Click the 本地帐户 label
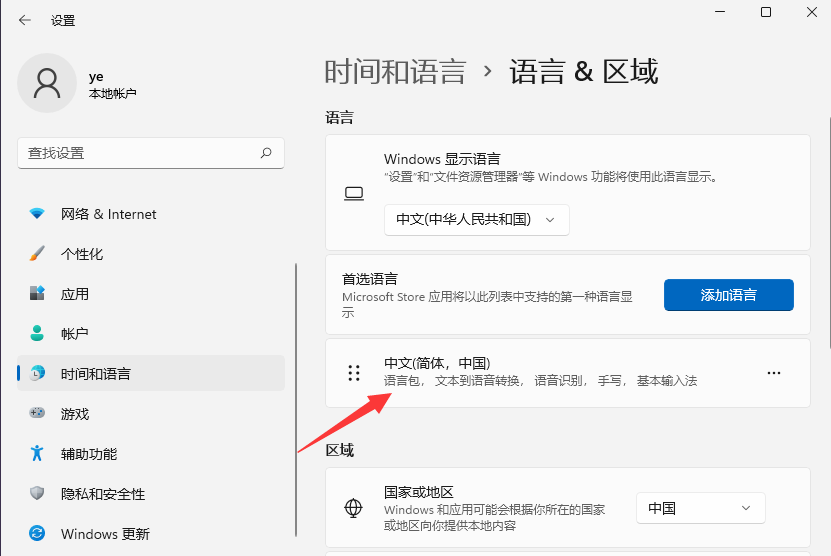 [x=112, y=93]
